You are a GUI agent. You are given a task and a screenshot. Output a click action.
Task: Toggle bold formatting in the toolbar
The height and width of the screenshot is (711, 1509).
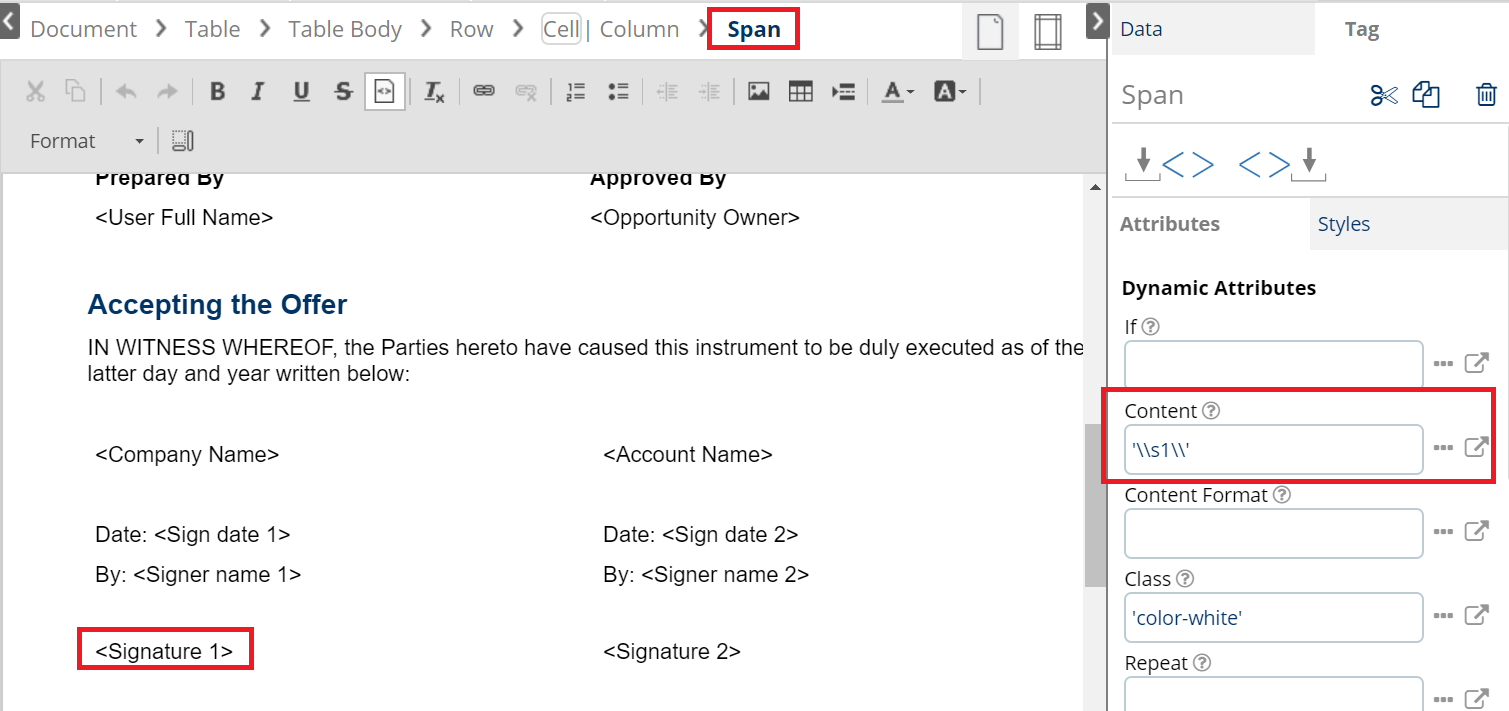pyautogui.click(x=217, y=91)
